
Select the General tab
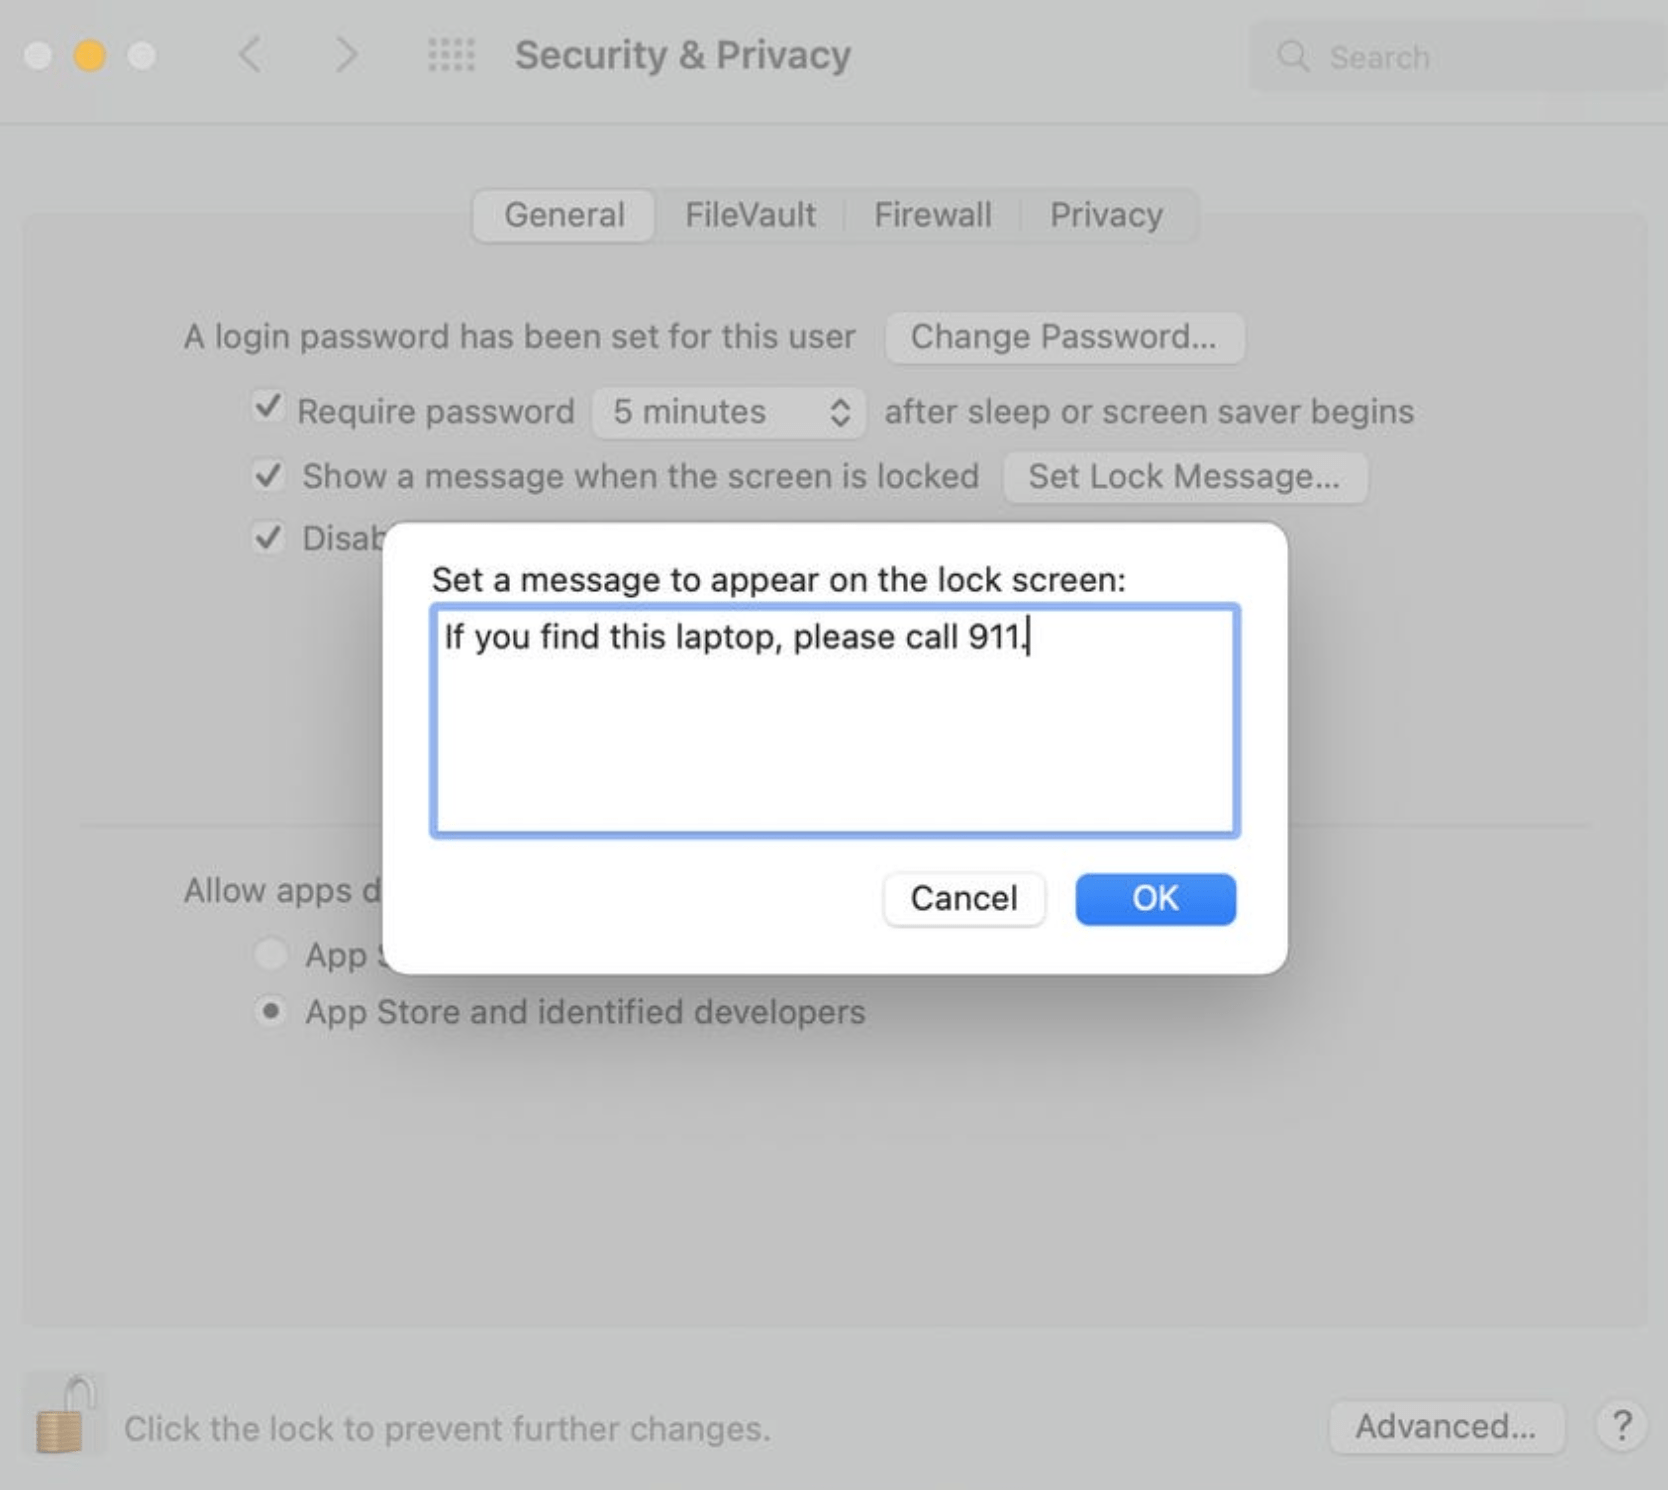pyautogui.click(x=564, y=215)
